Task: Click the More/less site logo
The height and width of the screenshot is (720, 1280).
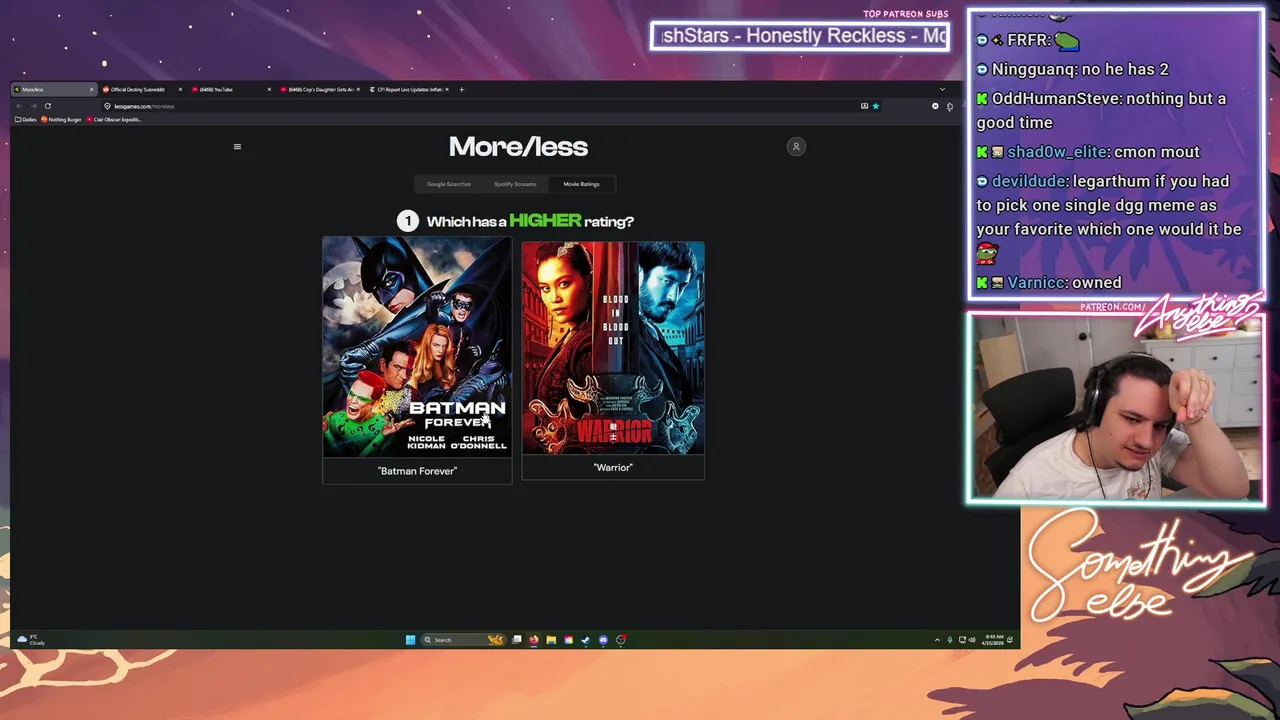Action: click(x=518, y=147)
